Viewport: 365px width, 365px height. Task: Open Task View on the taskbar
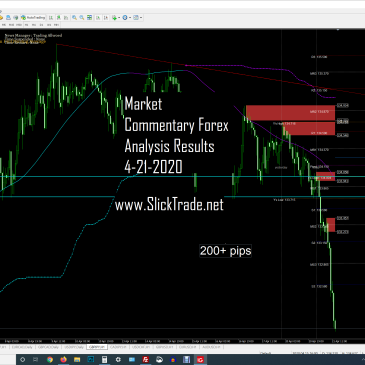click(35, 359)
